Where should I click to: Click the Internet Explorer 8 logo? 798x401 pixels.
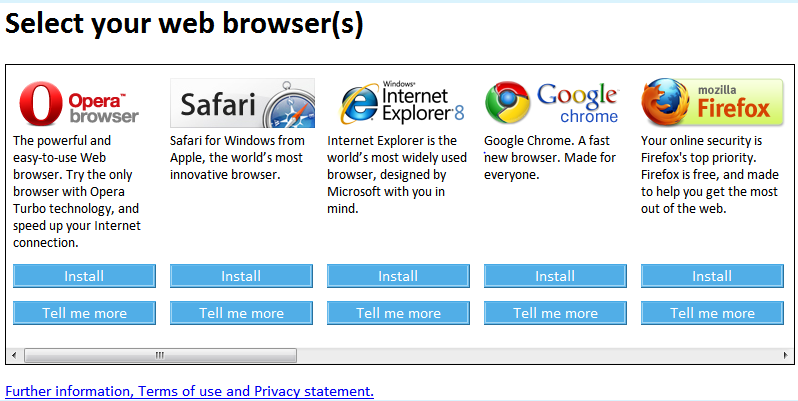402,102
